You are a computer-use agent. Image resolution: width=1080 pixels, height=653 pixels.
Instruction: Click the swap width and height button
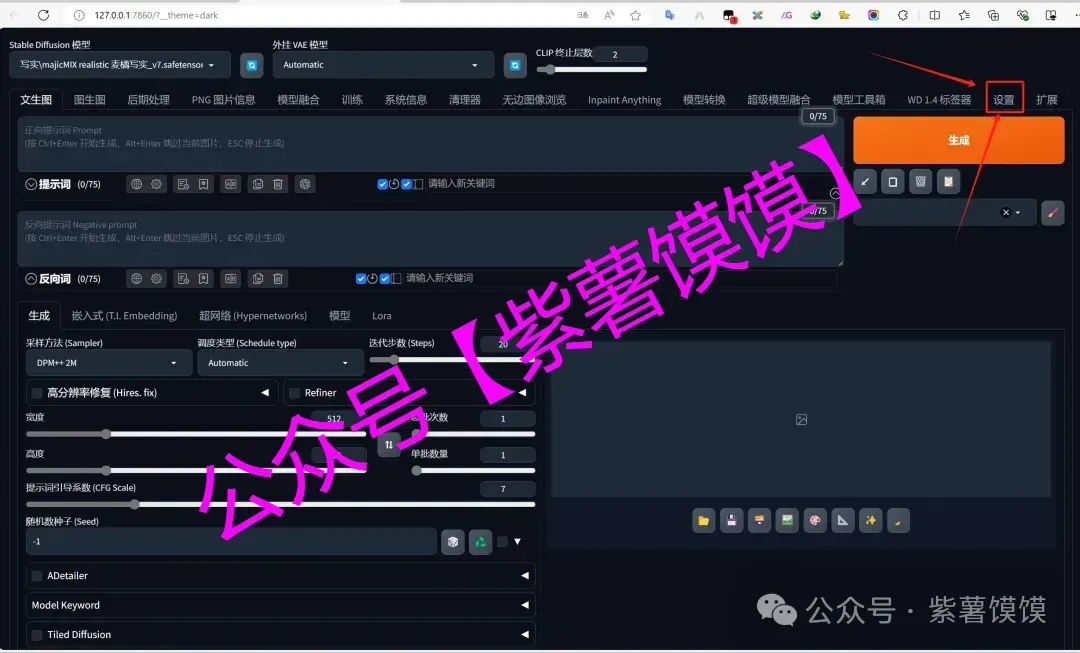tap(389, 445)
